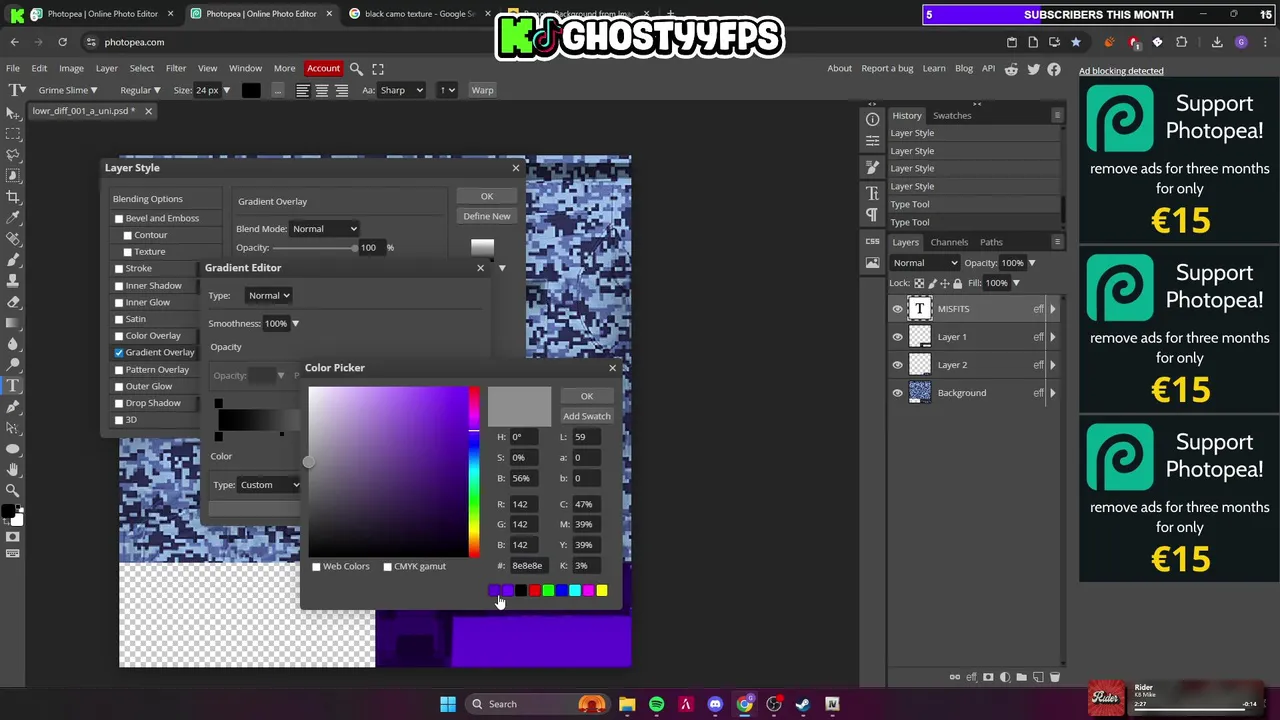Select the Pen tool
Image resolution: width=1280 pixels, height=720 pixels.
pyautogui.click(x=13, y=407)
